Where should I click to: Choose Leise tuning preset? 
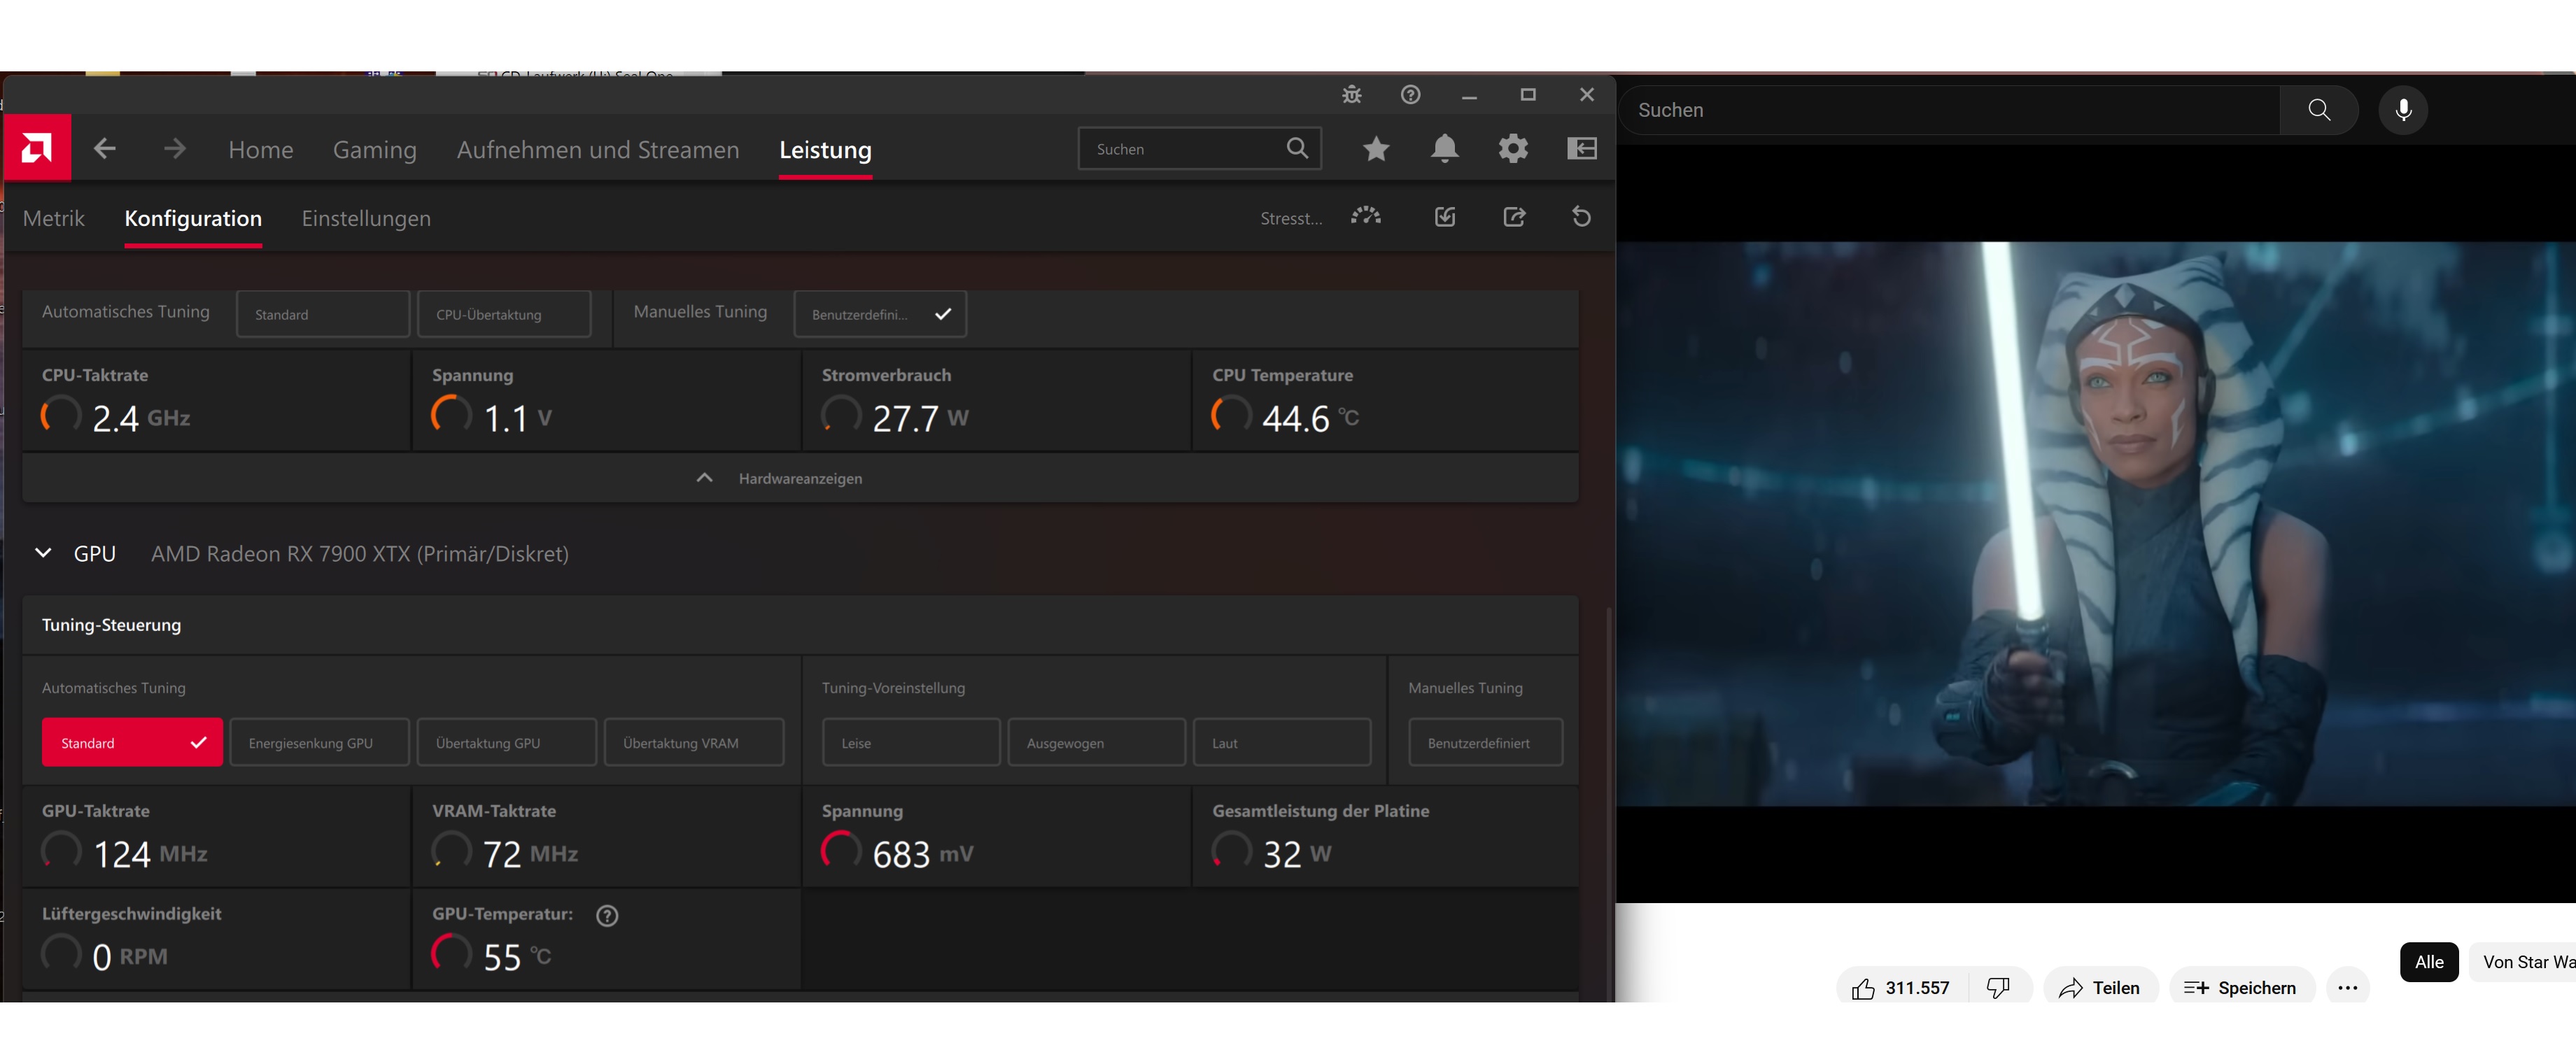coord(910,743)
